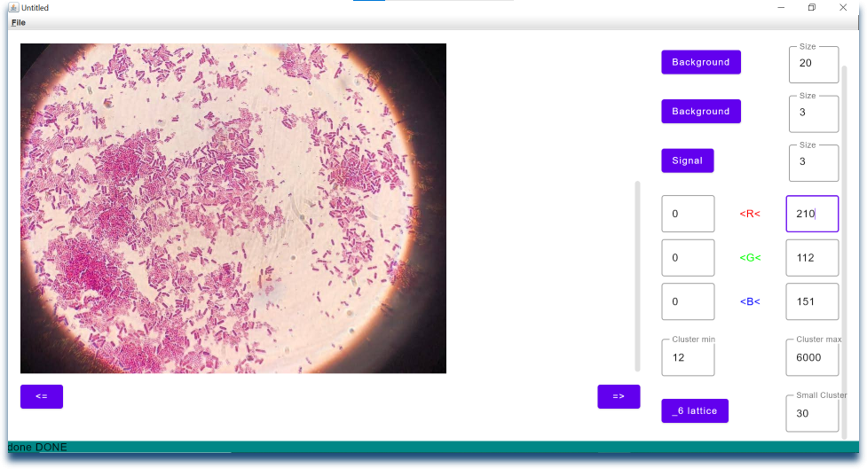Screen dimensions: 867x469
Task: Click the red maximum field showing 210
Action: (x=811, y=214)
